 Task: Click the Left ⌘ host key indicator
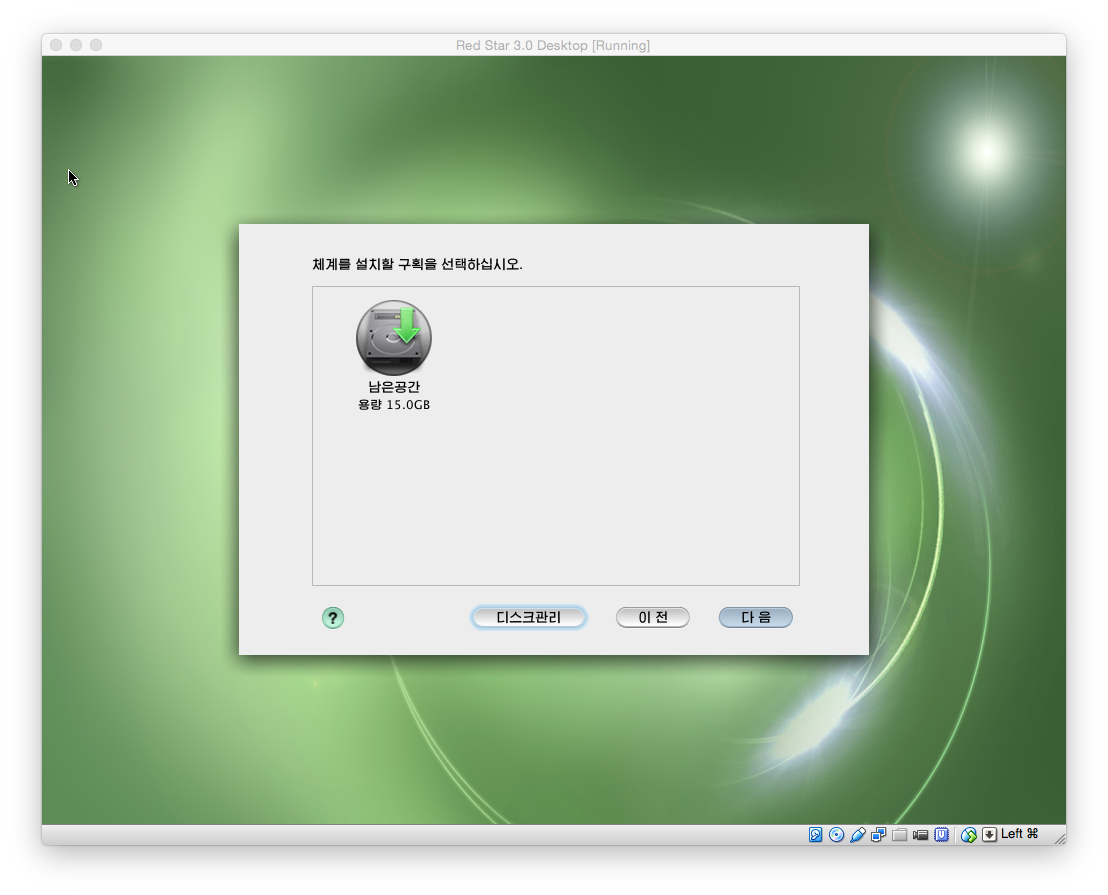(x=1020, y=834)
